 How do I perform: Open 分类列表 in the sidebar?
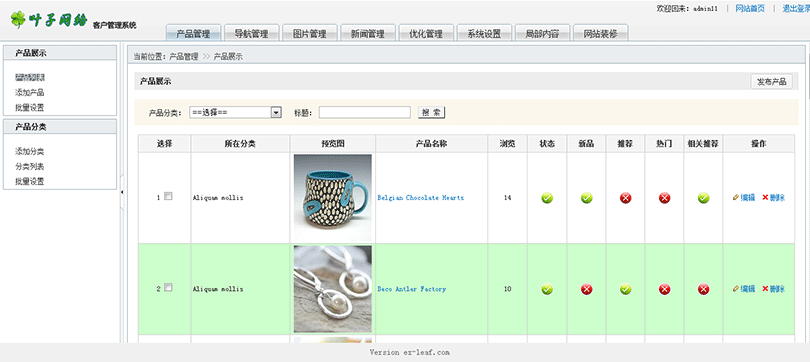point(29,167)
